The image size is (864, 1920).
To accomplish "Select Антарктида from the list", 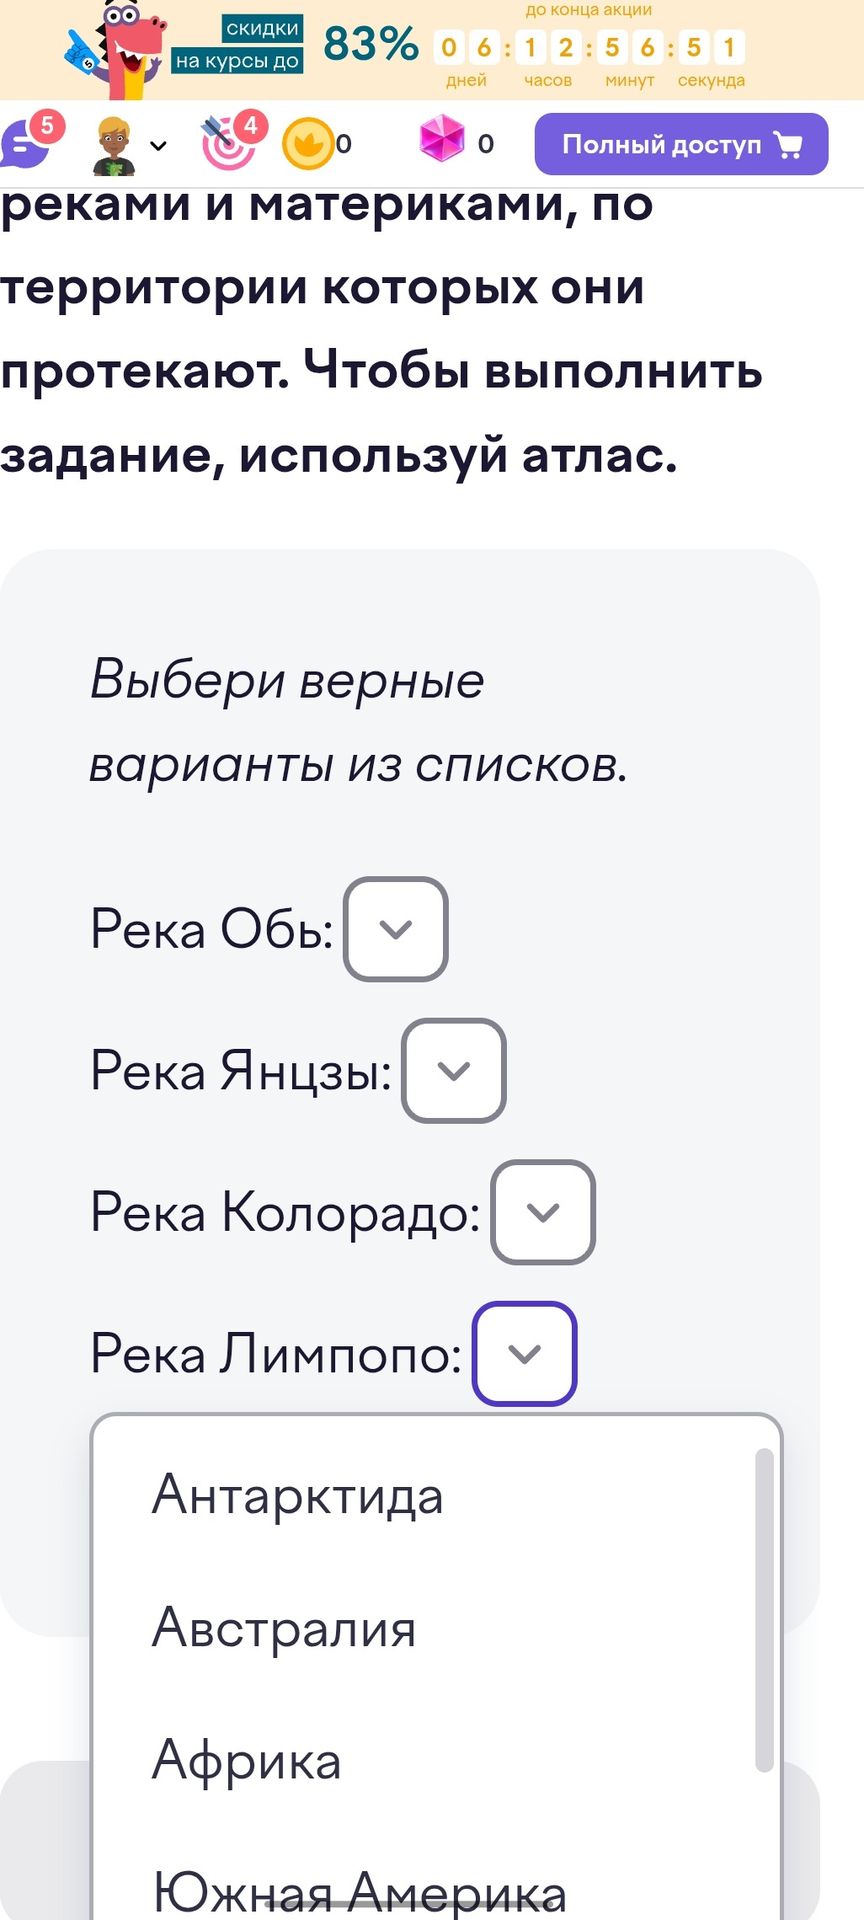I will point(298,1496).
